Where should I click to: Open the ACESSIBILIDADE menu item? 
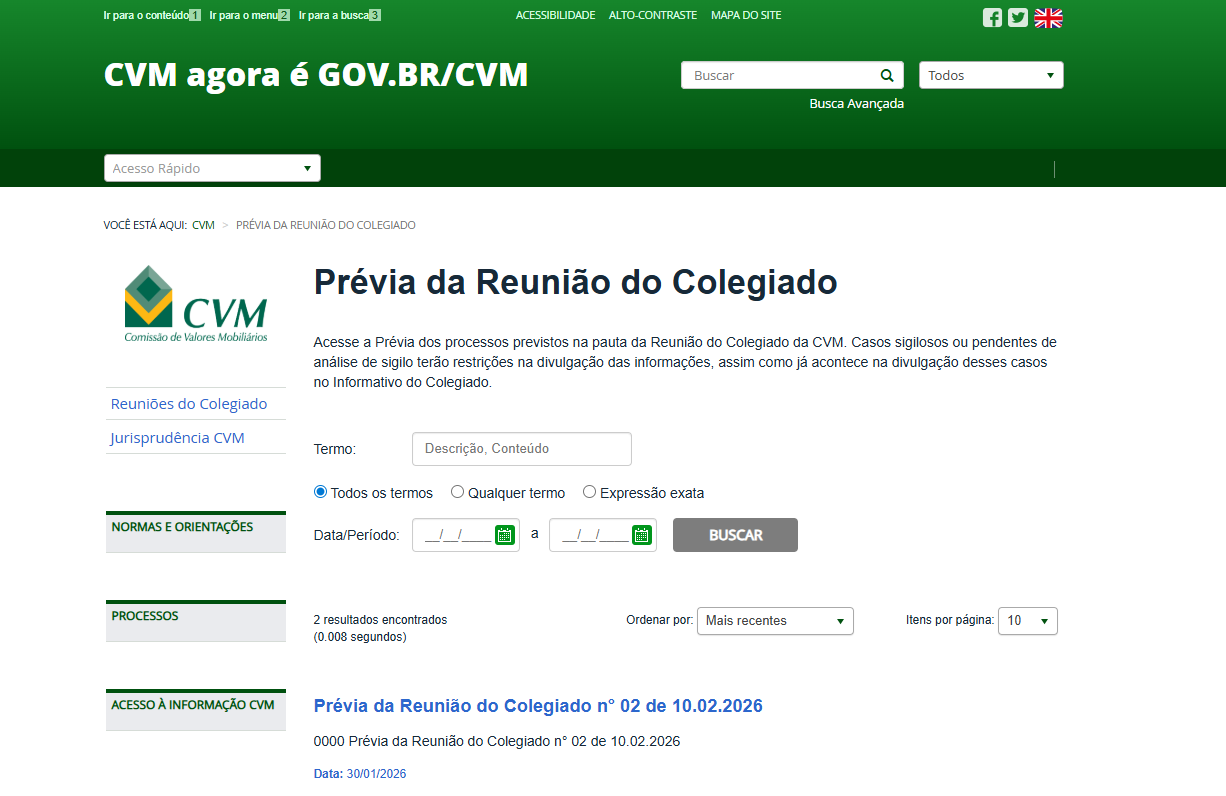point(555,15)
